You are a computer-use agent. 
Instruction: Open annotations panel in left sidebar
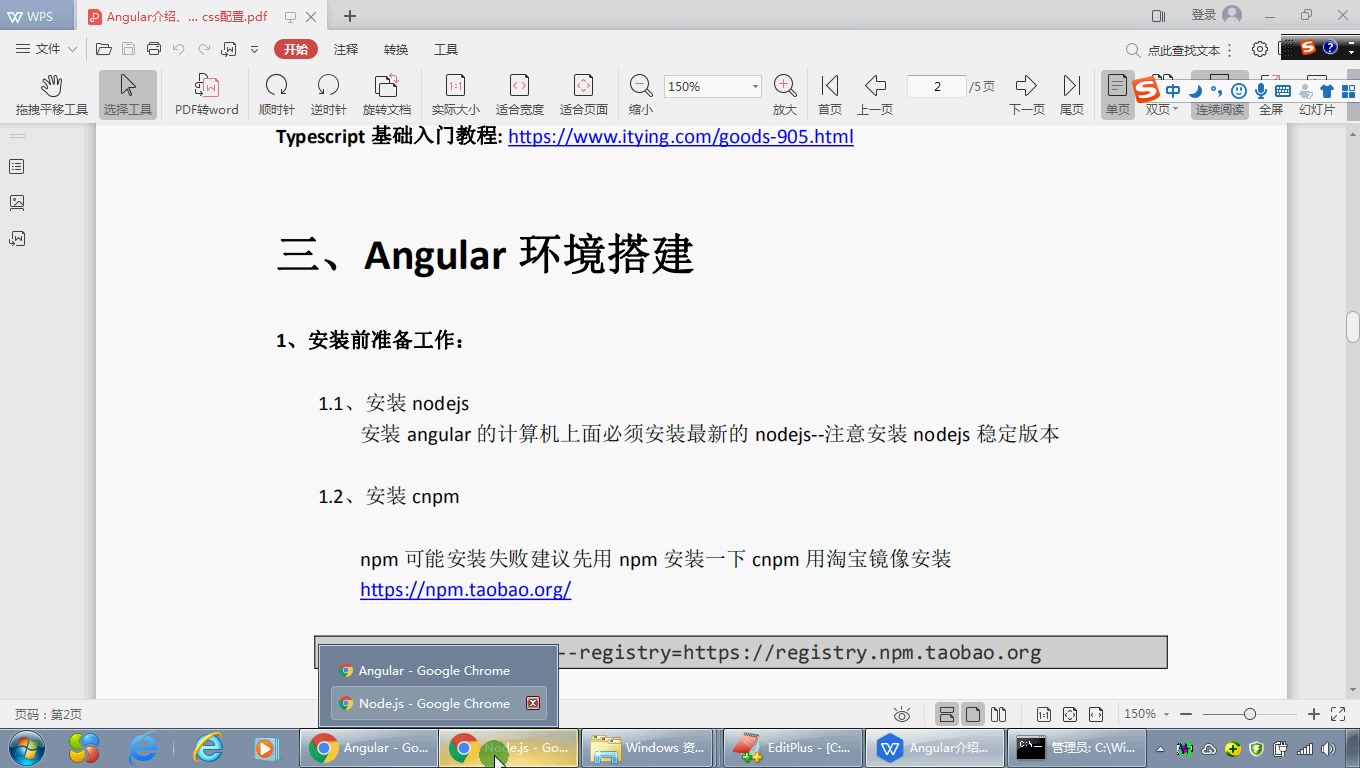[17, 239]
